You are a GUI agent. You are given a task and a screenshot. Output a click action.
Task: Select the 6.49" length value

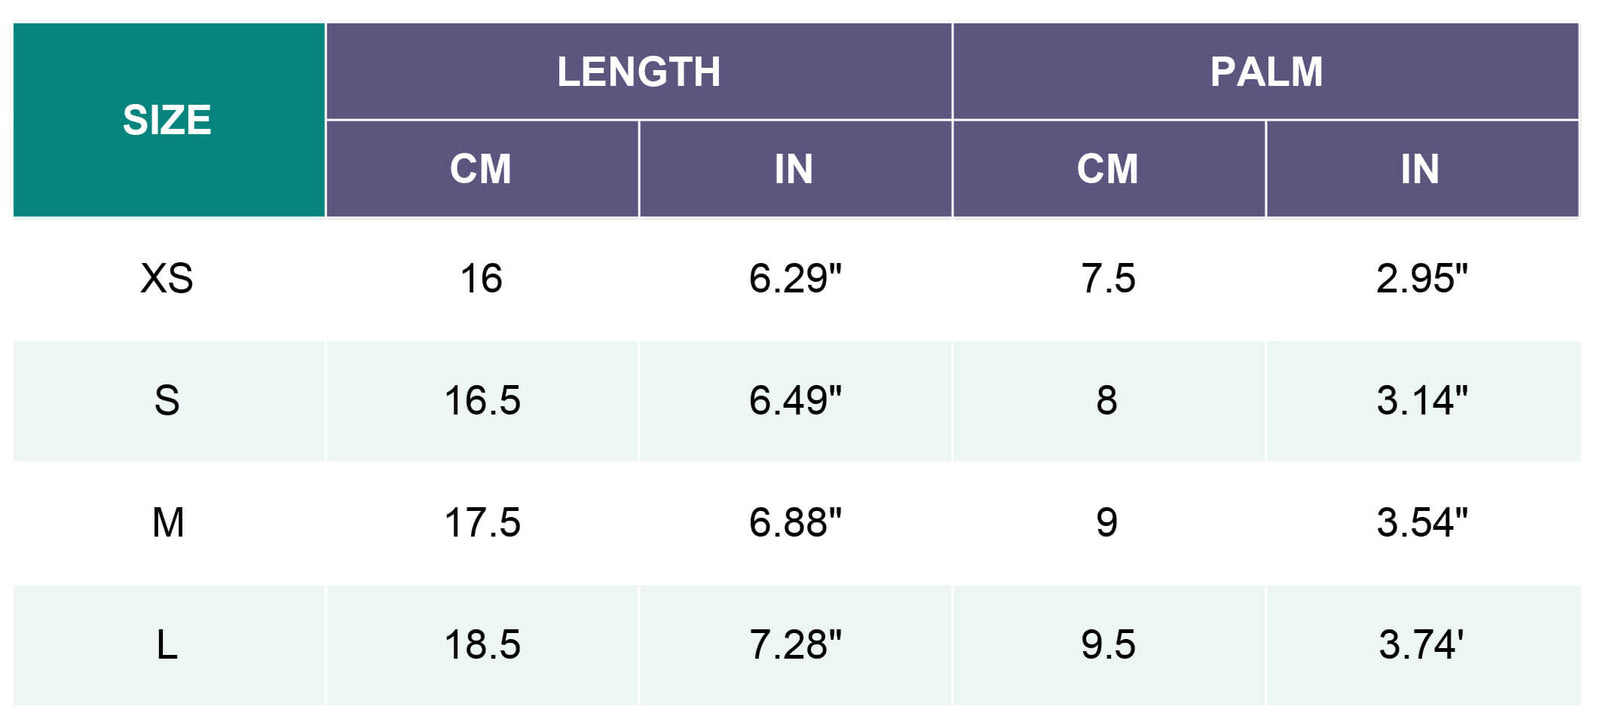pos(795,401)
